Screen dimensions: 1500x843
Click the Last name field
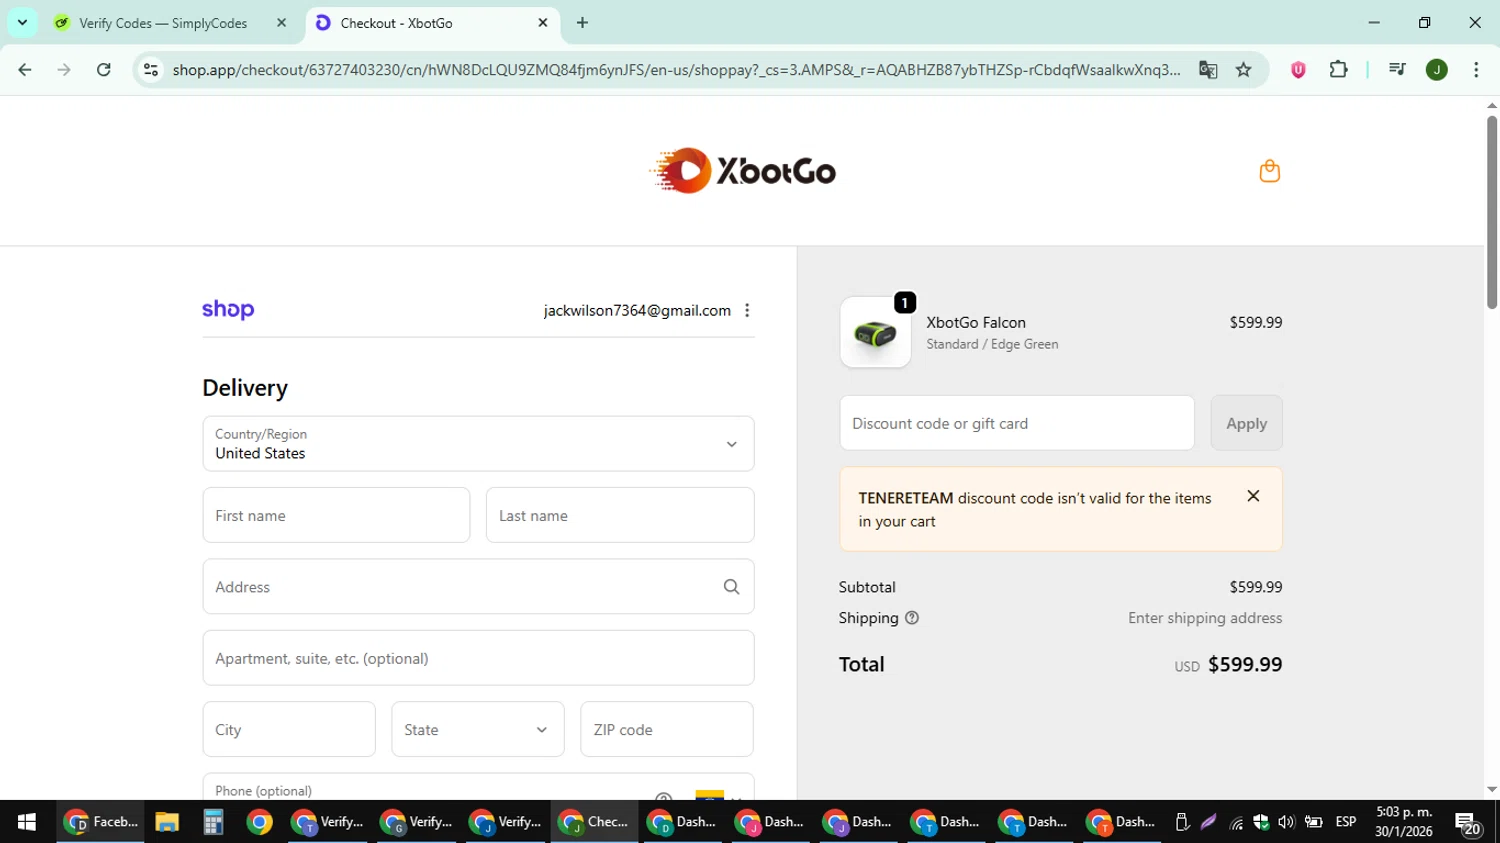[x=620, y=516]
